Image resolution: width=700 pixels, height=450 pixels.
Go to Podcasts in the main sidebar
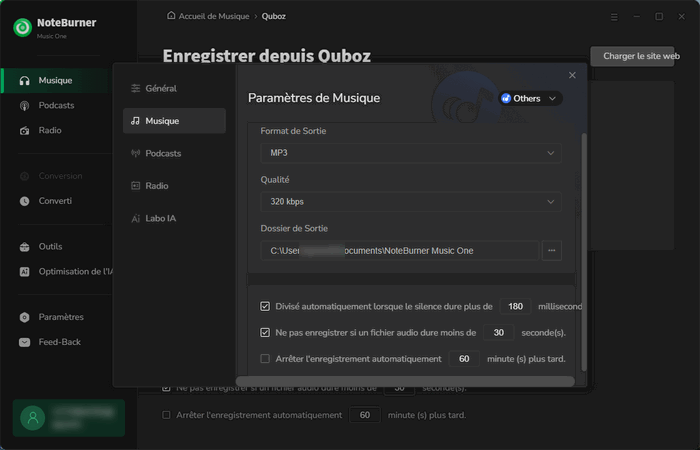[57, 106]
